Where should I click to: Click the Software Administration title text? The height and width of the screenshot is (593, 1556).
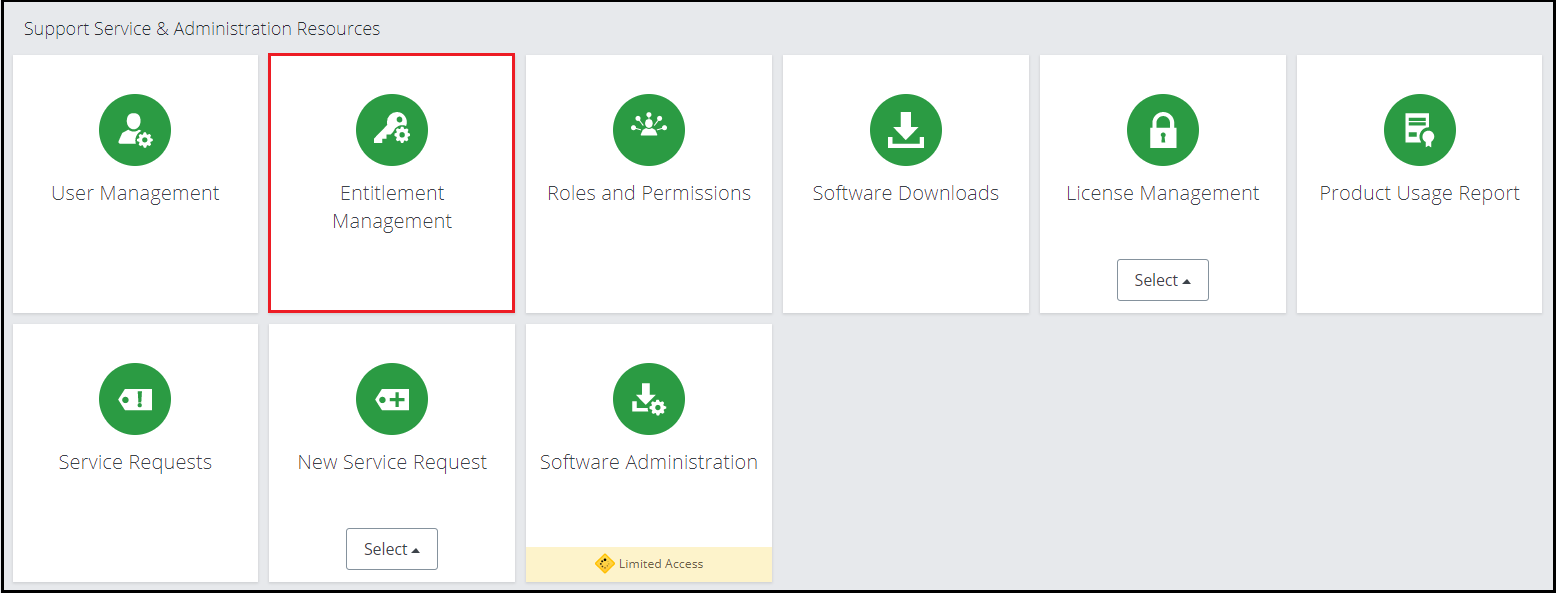click(649, 462)
